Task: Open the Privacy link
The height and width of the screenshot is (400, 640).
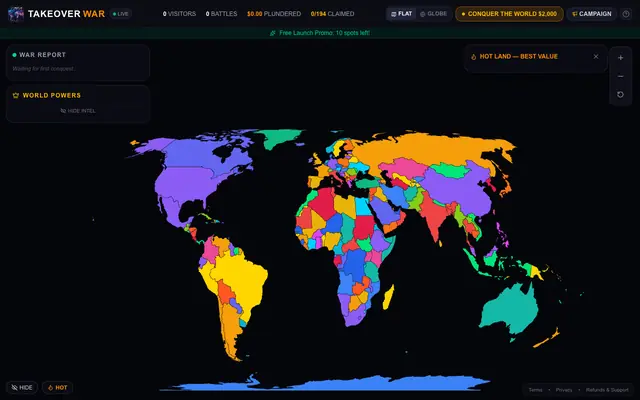Action: 564,390
